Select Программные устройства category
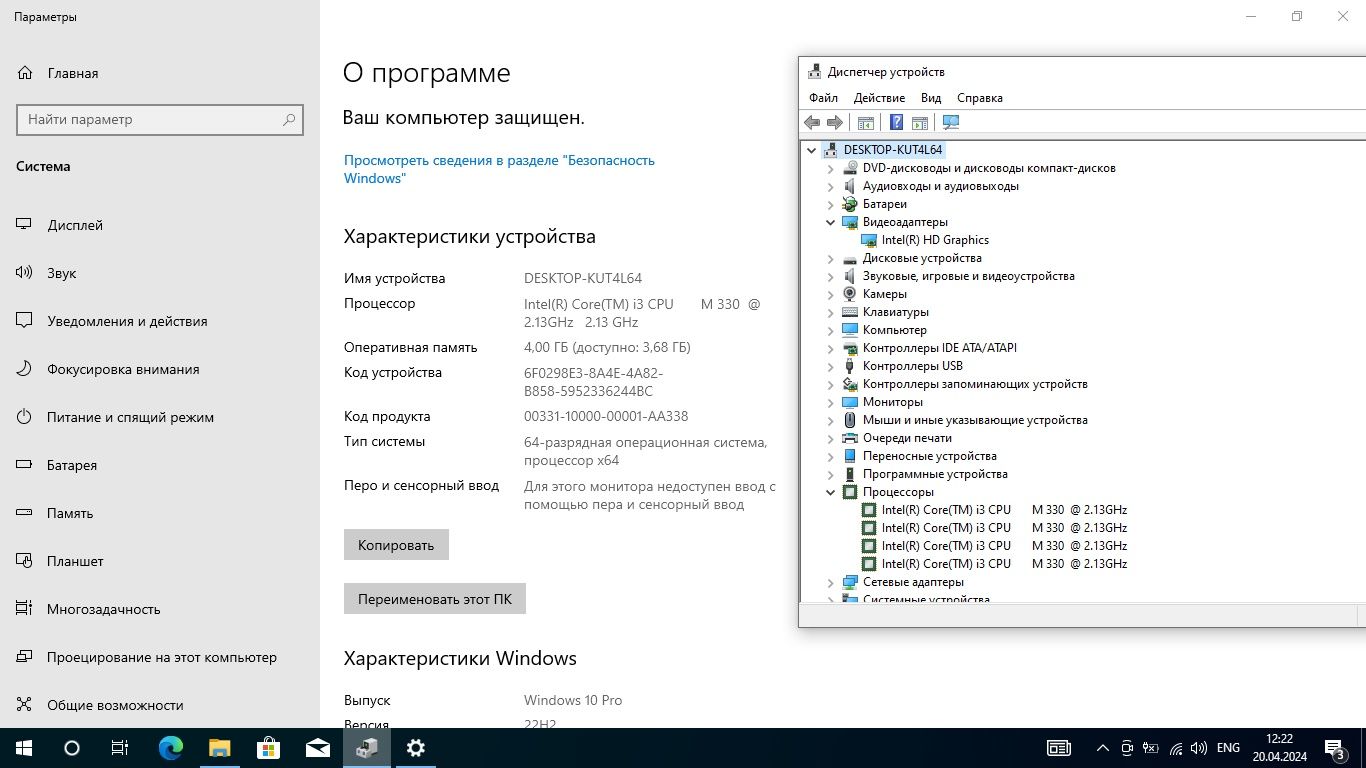 click(x=935, y=474)
